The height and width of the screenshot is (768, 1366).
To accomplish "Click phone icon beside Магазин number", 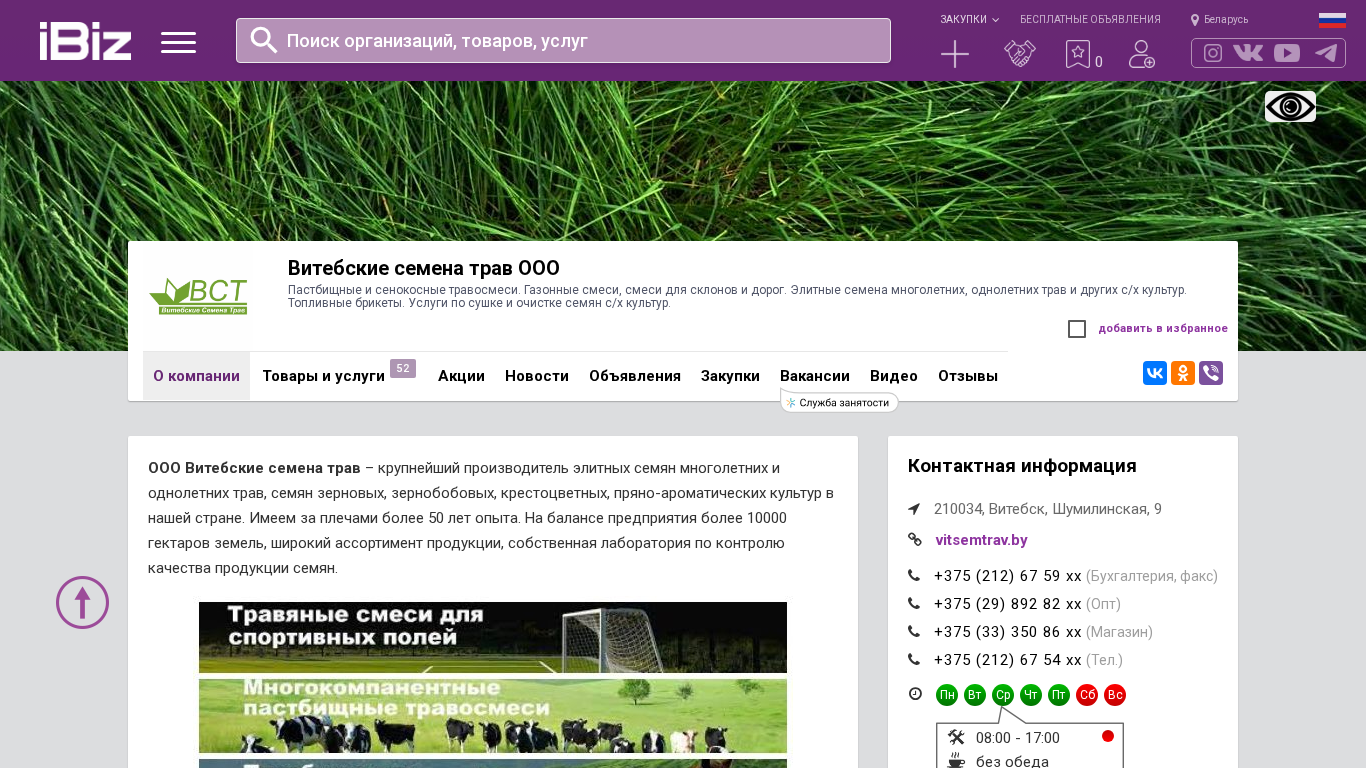I will click(x=914, y=632).
